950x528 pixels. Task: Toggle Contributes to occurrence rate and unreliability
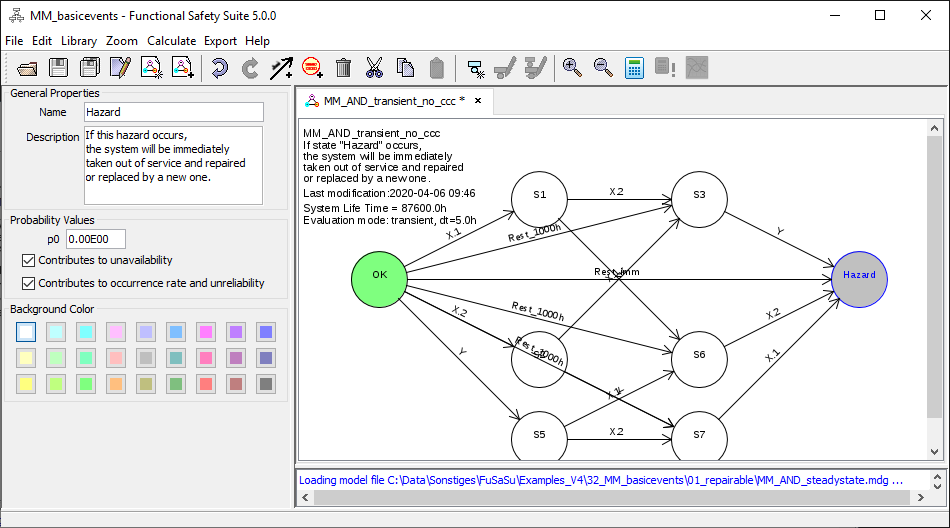pos(29,283)
